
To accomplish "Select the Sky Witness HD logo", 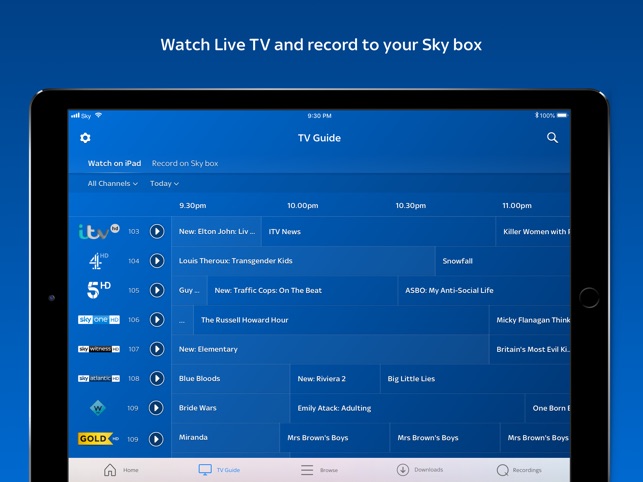I will click(99, 349).
